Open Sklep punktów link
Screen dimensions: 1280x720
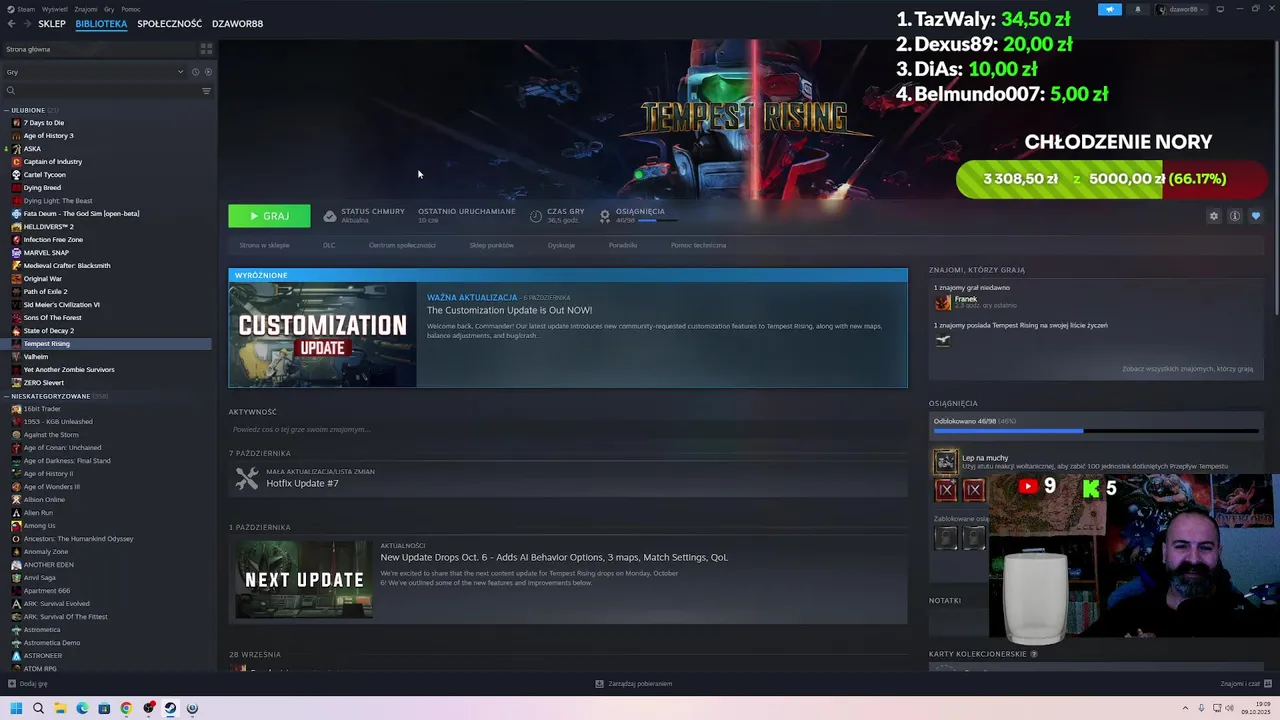(x=491, y=245)
